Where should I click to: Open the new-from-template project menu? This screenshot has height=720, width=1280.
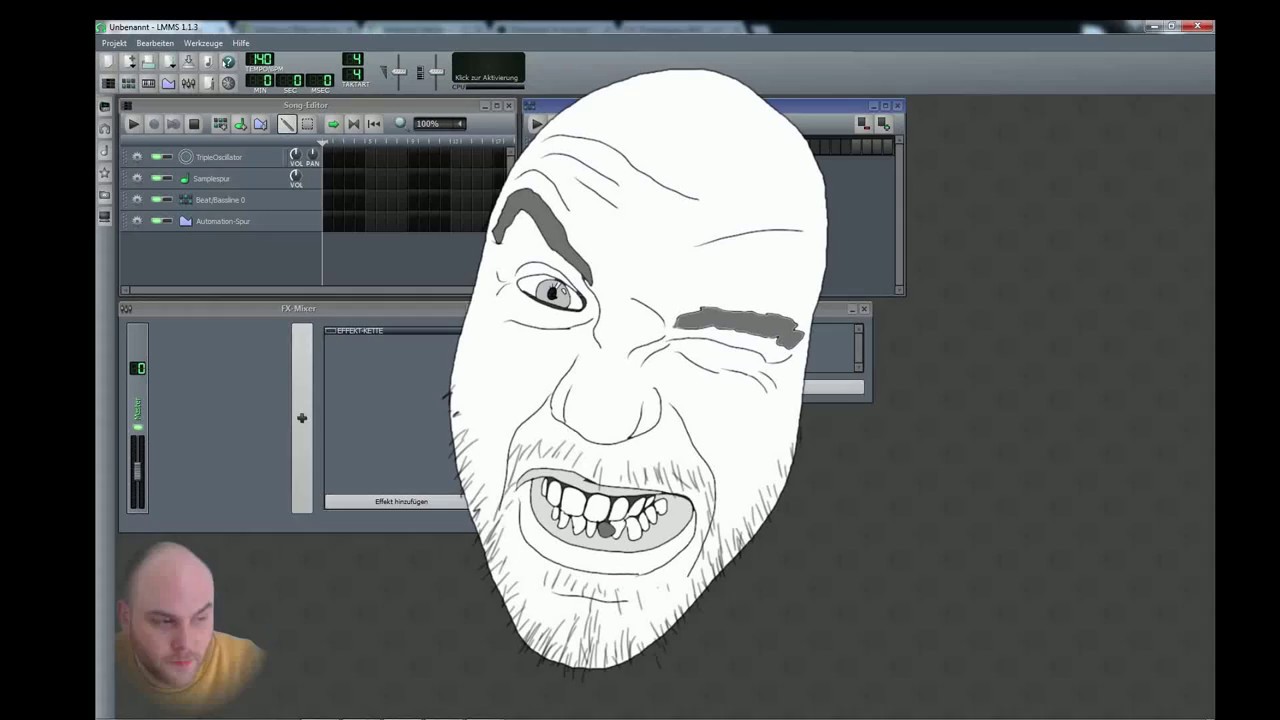coord(128,62)
